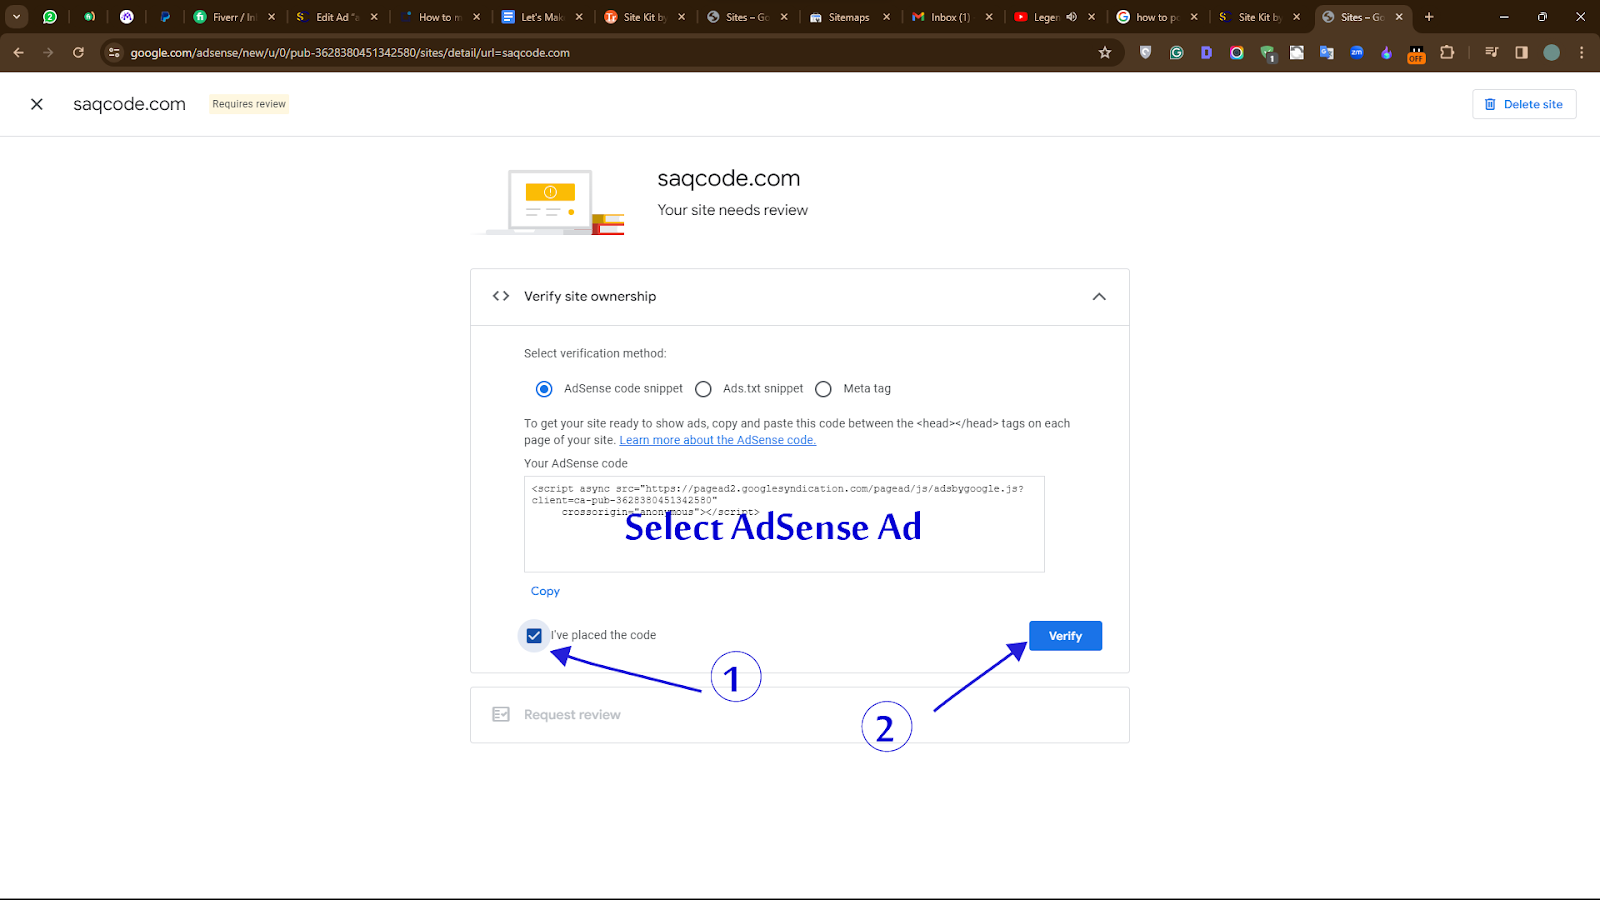This screenshot has width=1600, height=900.
Task: Click the code brackets icon beside Verify
Action: tap(501, 296)
